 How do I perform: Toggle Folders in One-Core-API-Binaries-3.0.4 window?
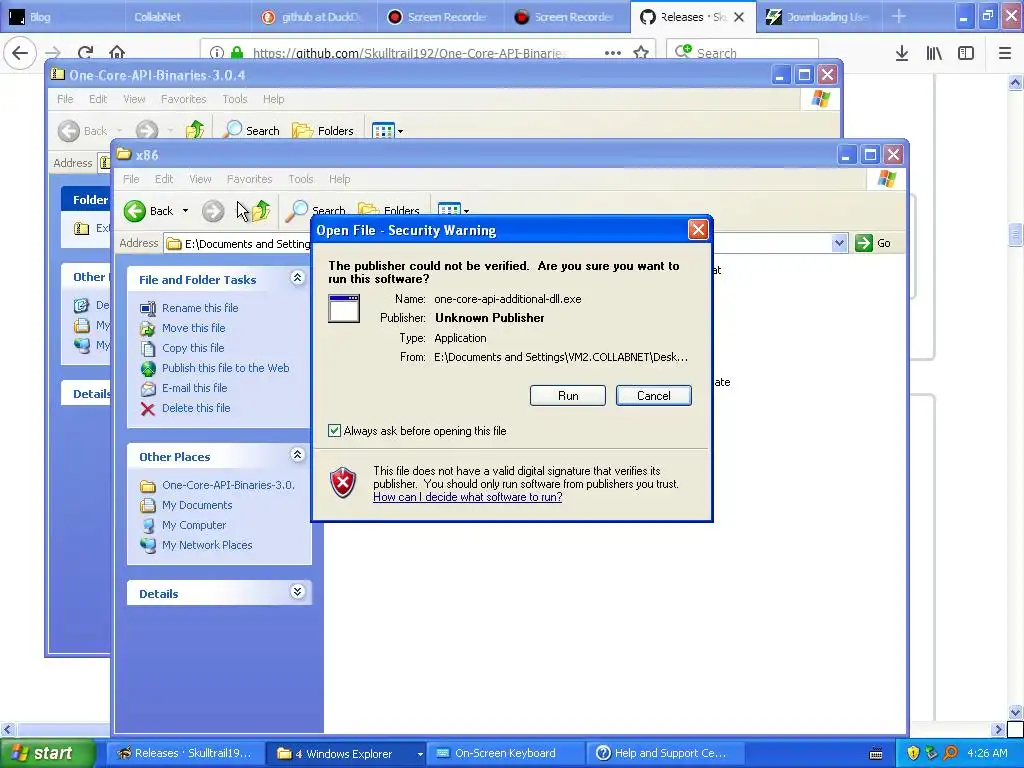tap(323, 131)
